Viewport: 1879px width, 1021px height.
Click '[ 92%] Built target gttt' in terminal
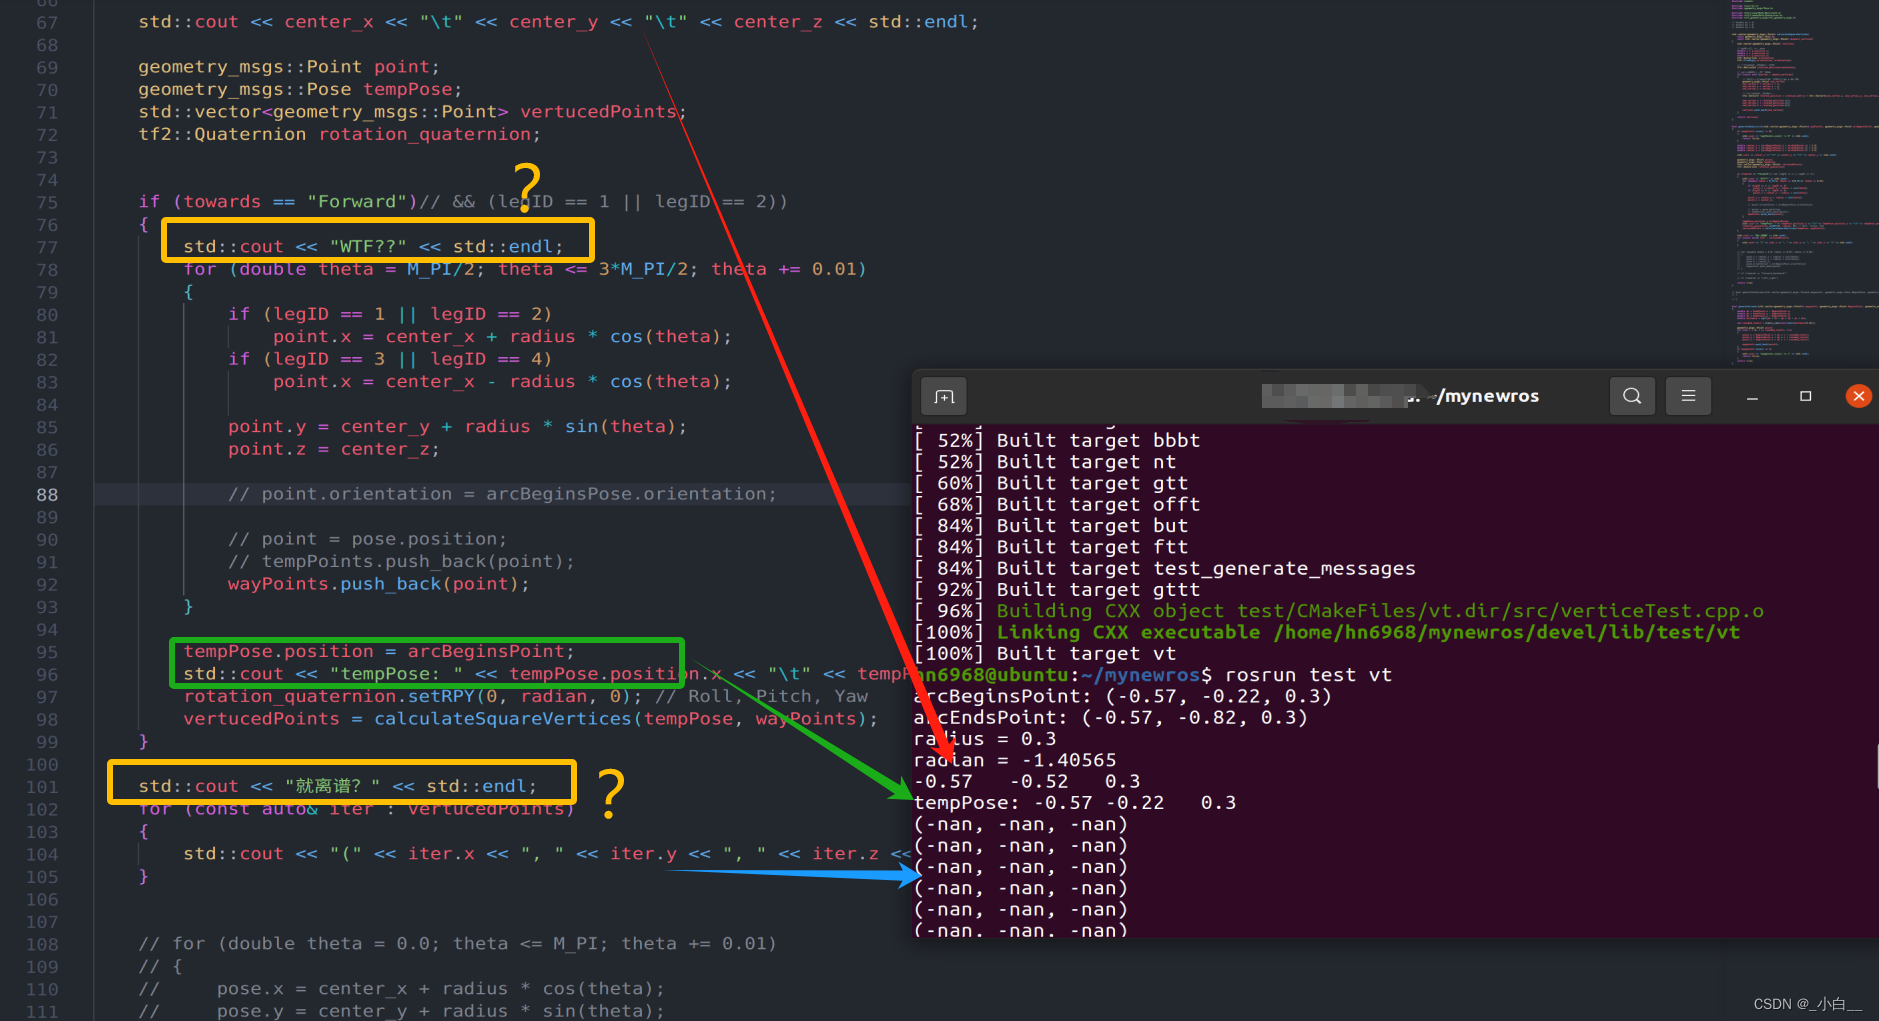[1057, 590]
